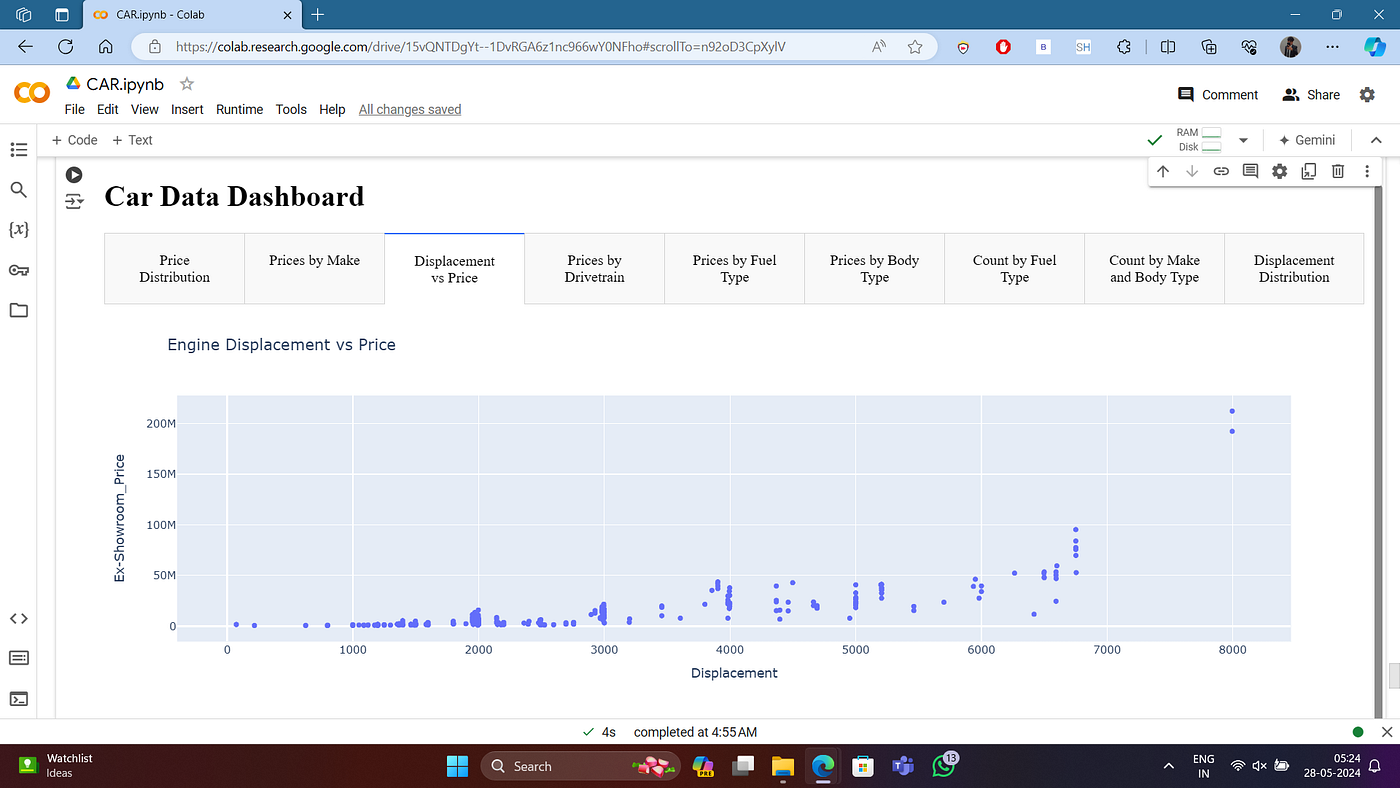Image resolution: width=1400 pixels, height=788 pixels.
Task: Open the Variables panel icon
Action: [18, 230]
